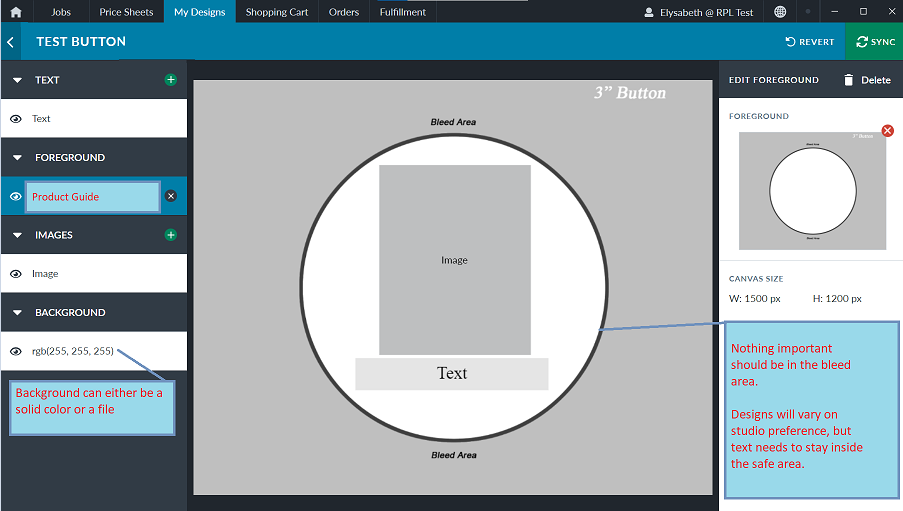Screen dimensions: 903x511
Task: Remove the Product Guide foreground layer
Action: [170, 197]
